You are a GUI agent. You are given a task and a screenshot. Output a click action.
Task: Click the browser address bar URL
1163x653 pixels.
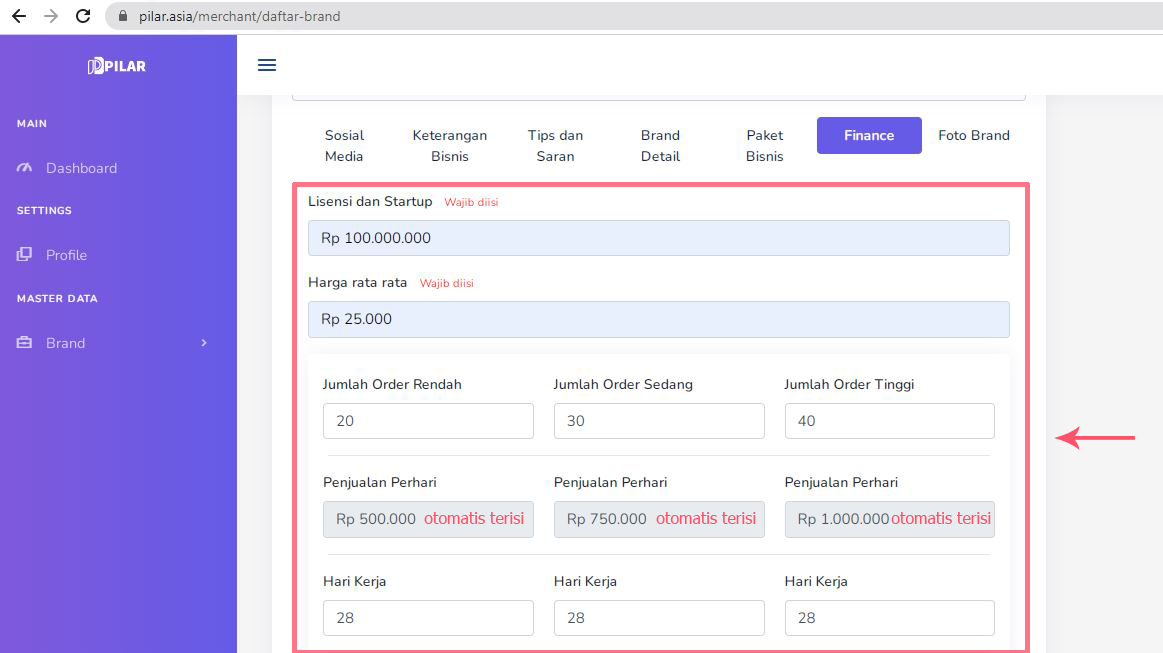[x=240, y=16]
